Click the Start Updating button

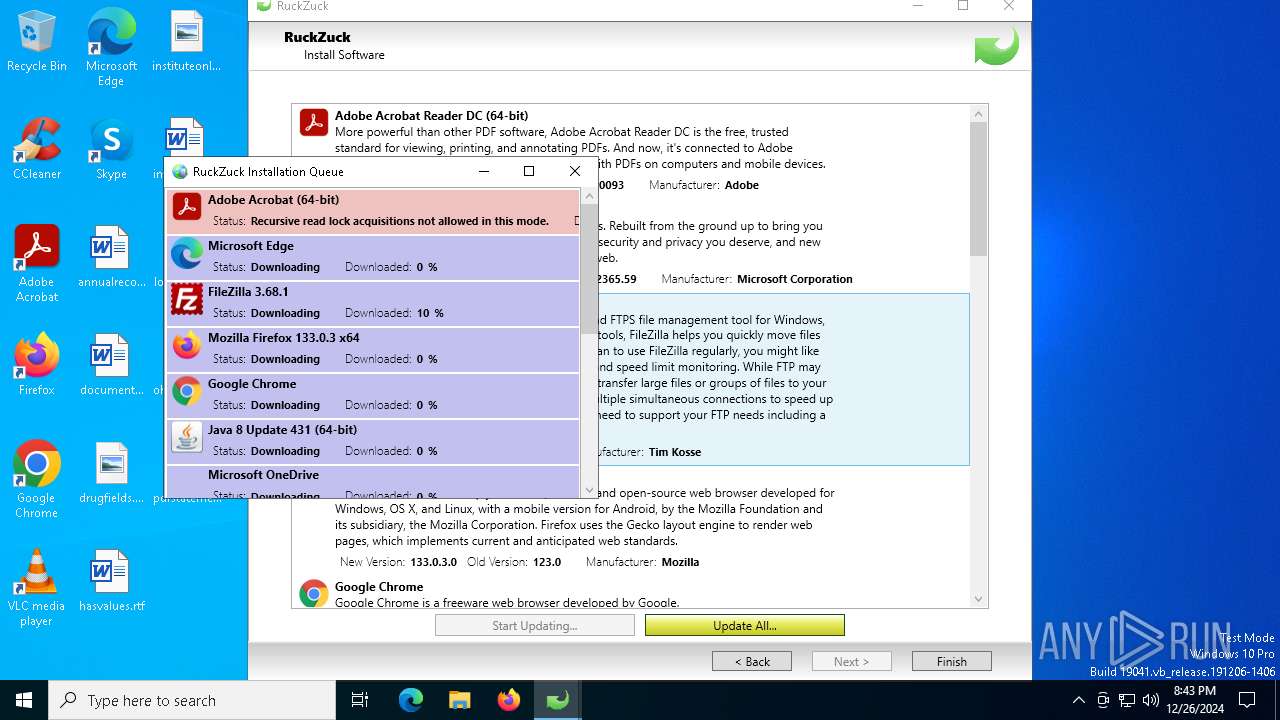(535, 625)
